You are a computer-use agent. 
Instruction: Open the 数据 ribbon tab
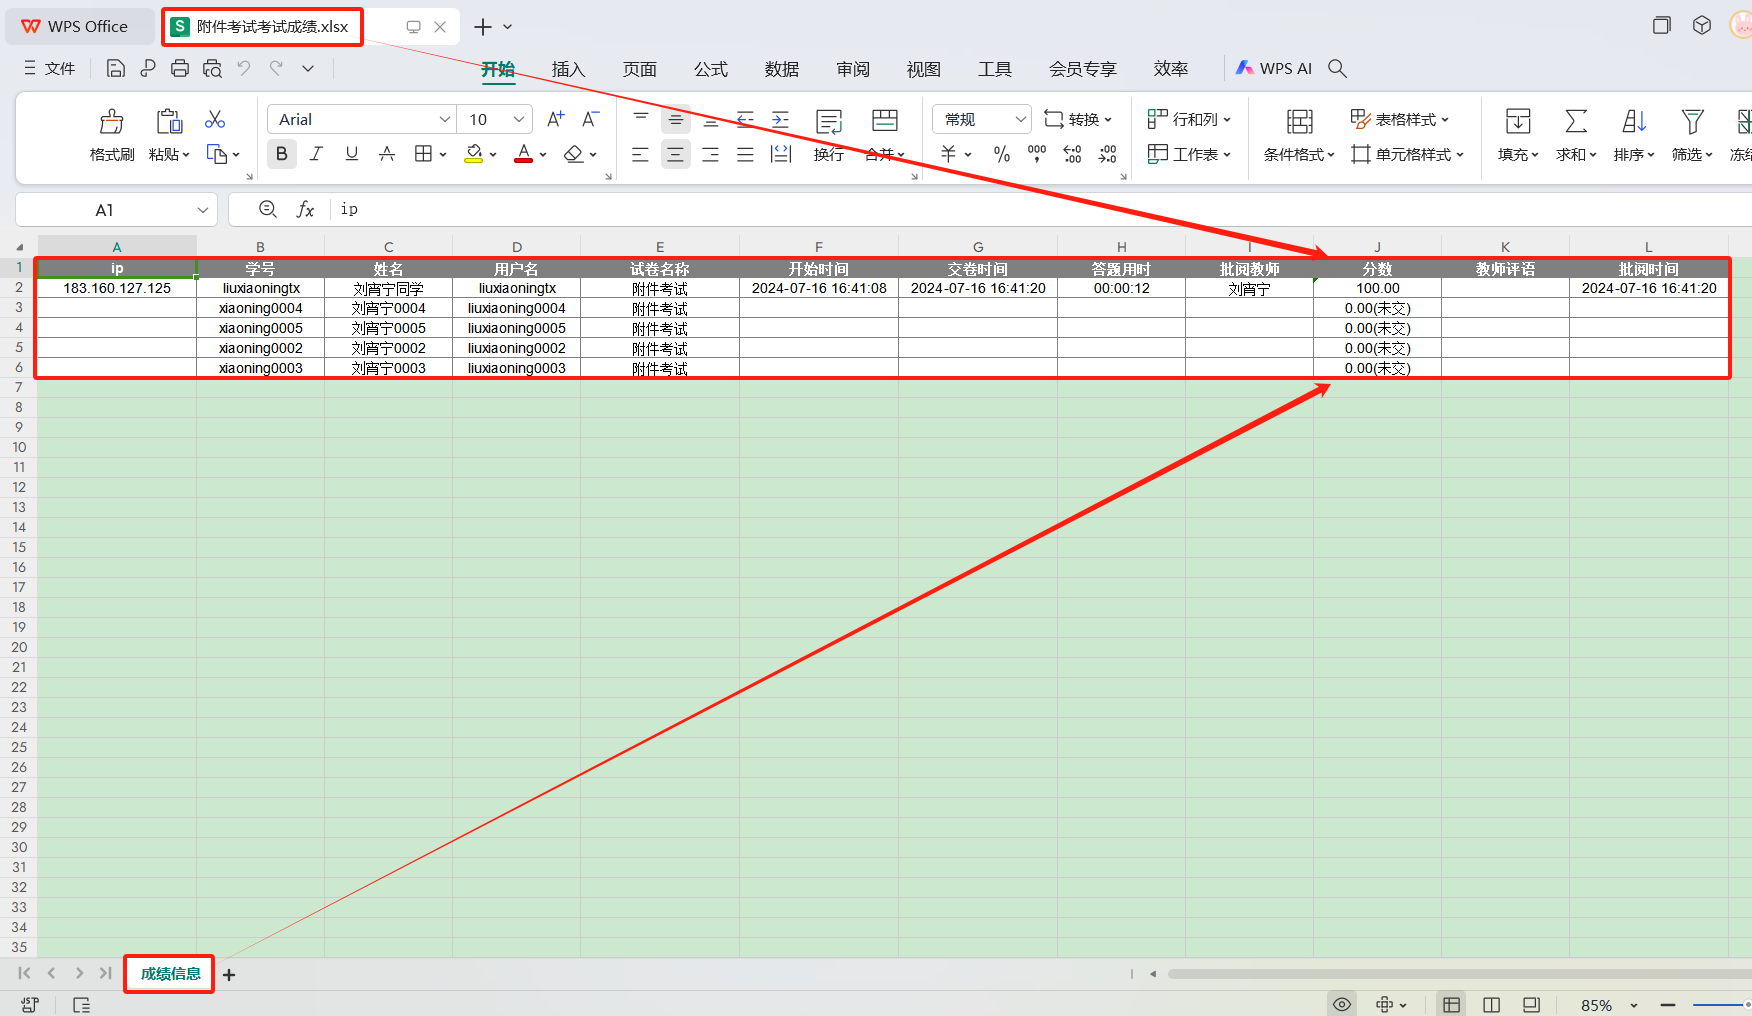(781, 69)
